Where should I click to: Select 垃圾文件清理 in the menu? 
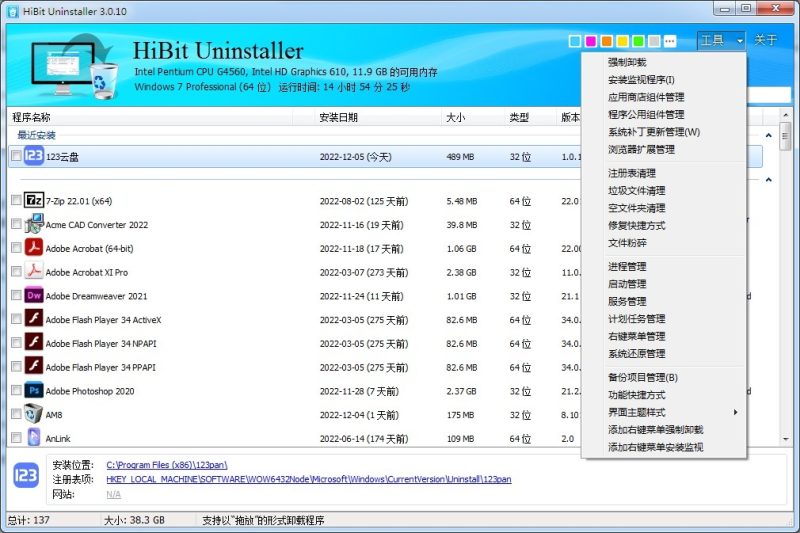pos(636,191)
